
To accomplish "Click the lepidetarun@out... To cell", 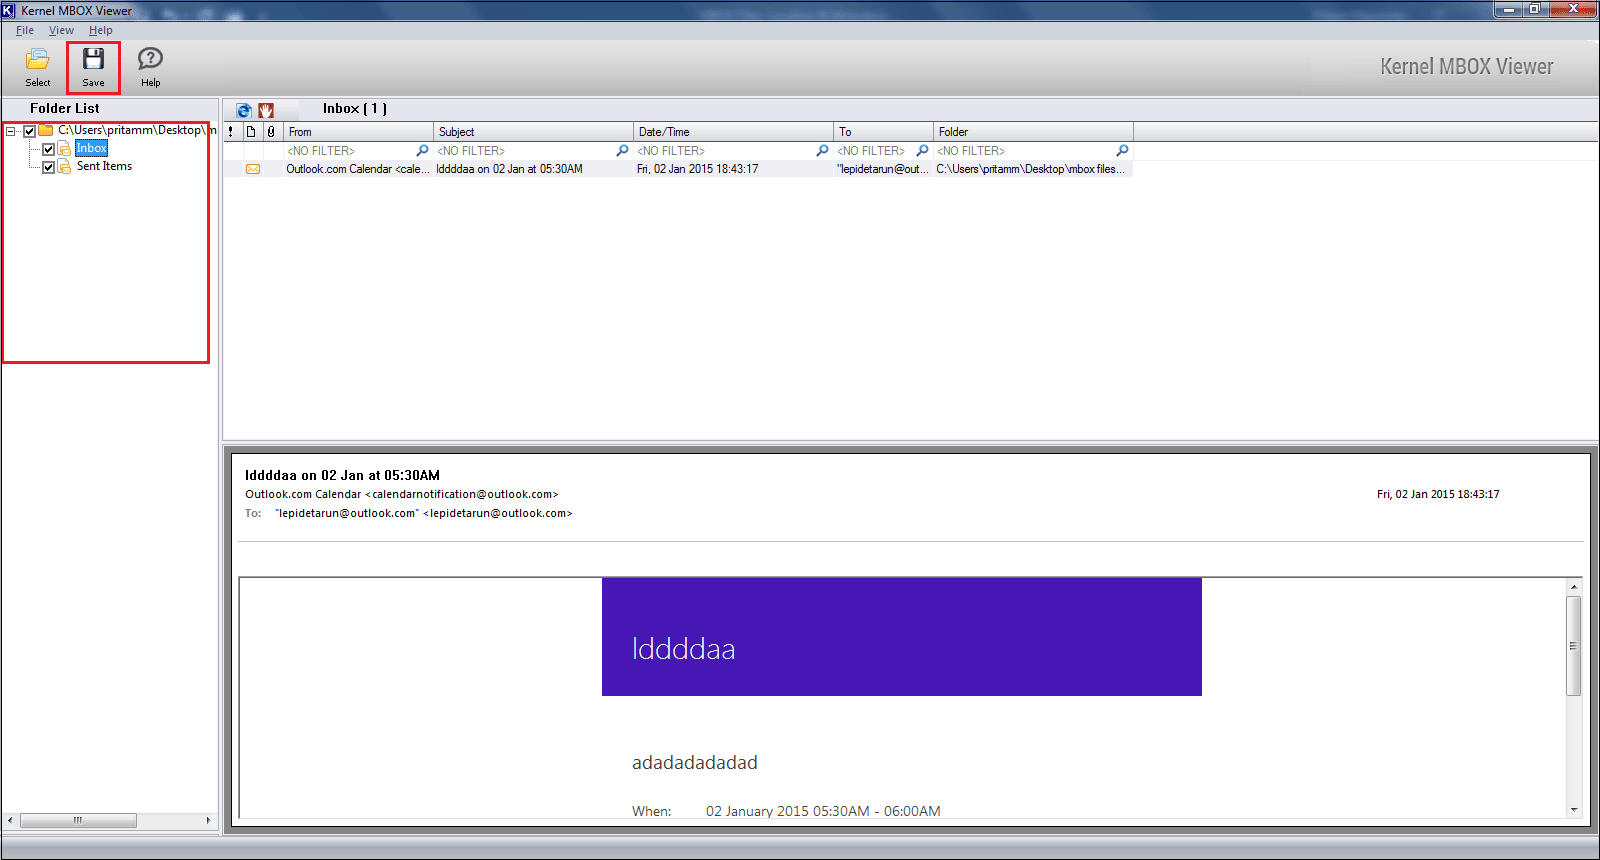I will pos(883,169).
